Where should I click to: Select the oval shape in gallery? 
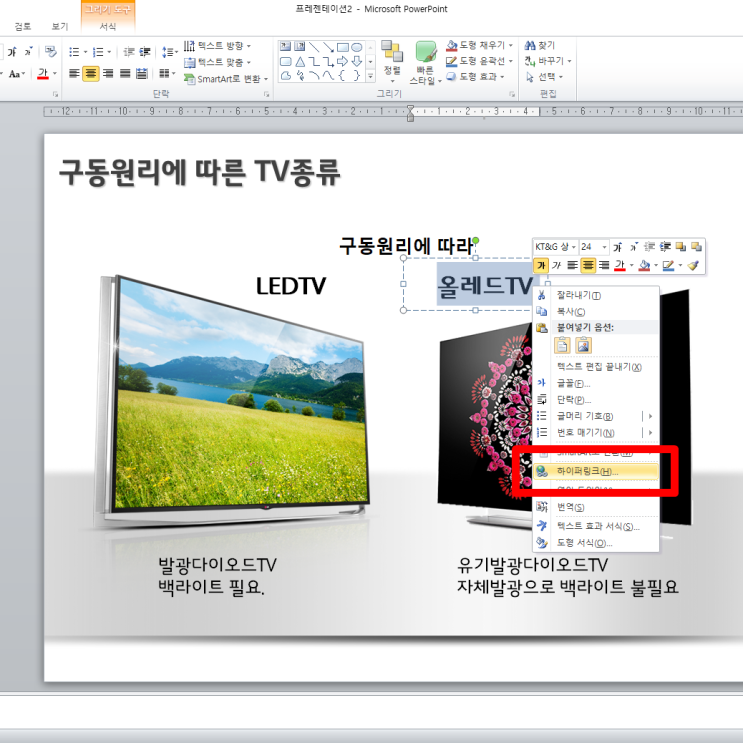point(357,46)
